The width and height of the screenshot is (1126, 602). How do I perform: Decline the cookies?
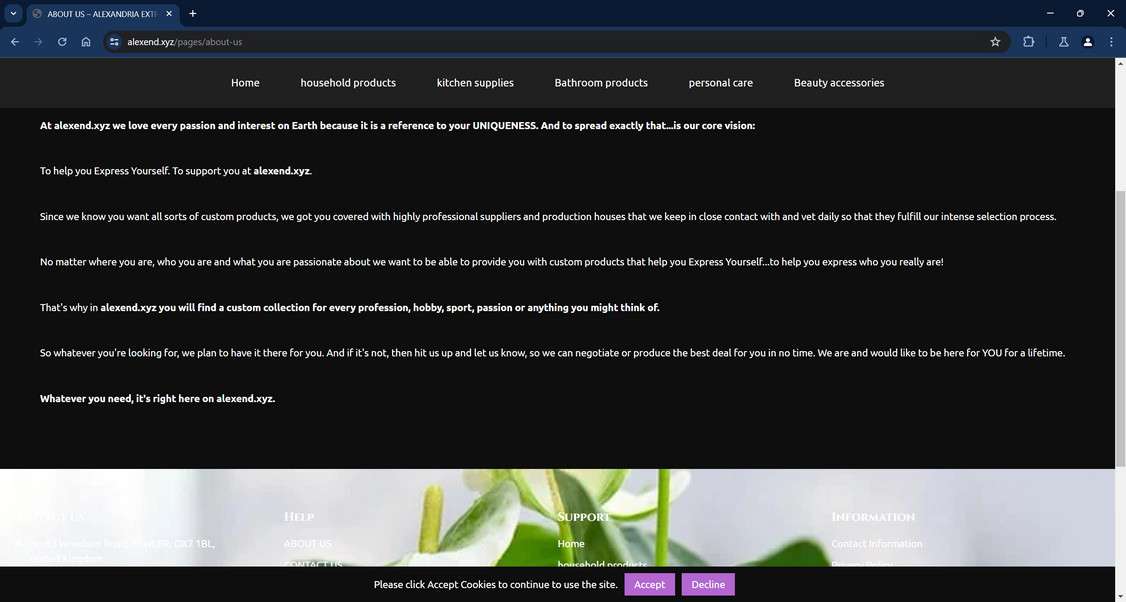pyautogui.click(x=708, y=584)
